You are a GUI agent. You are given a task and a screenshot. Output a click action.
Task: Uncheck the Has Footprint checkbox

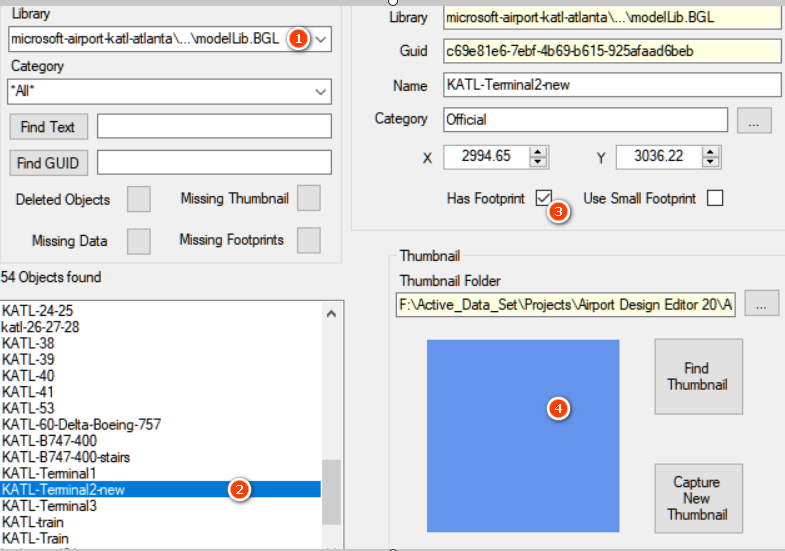click(544, 198)
